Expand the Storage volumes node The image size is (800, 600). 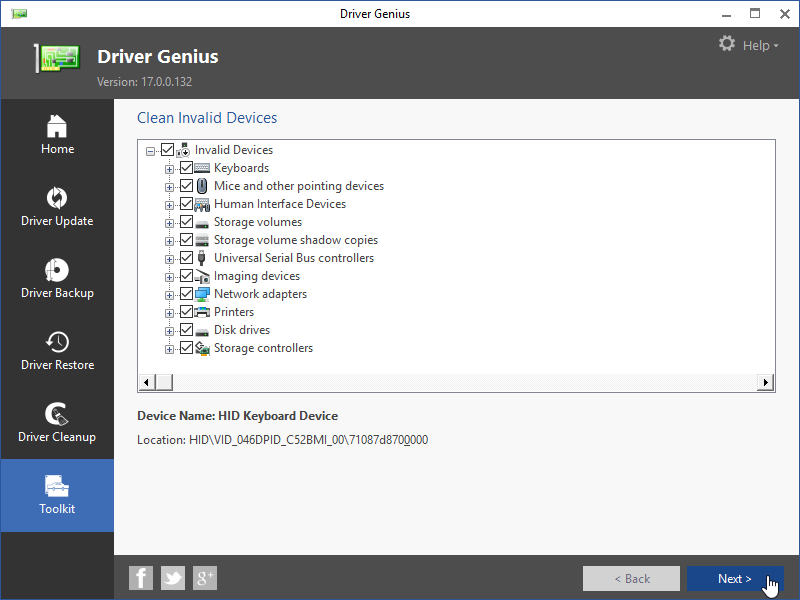pyautogui.click(x=169, y=223)
